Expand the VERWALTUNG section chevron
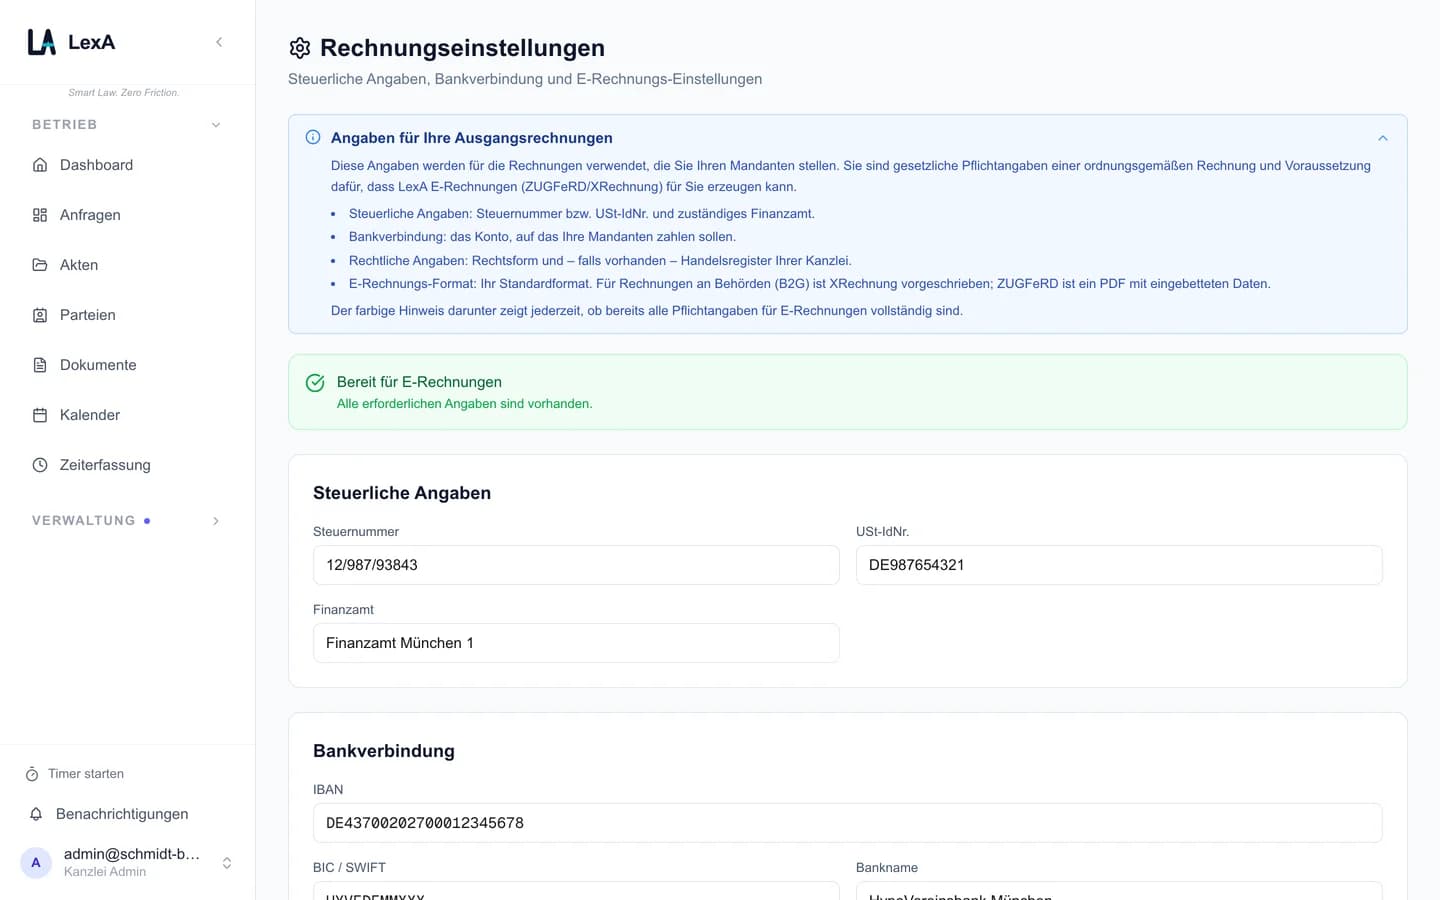The height and width of the screenshot is (900, 1440). [216, 521]
